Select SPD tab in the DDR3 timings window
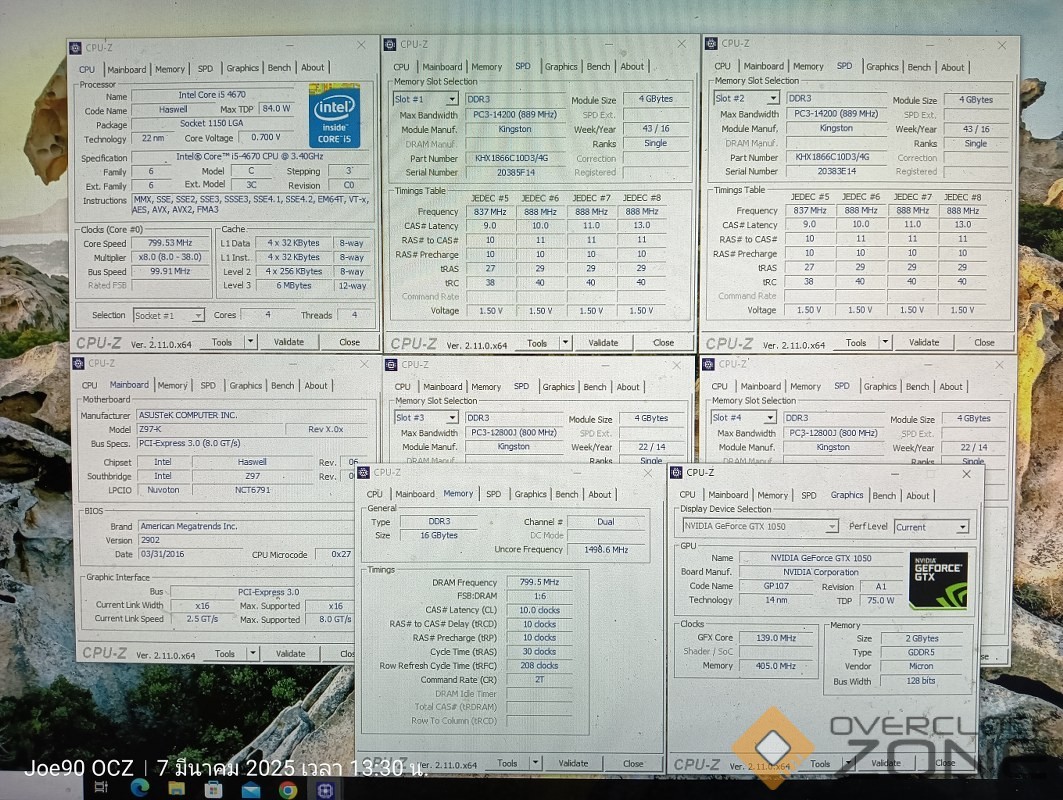The image size is (1063, 800). [x=493, y=494]
